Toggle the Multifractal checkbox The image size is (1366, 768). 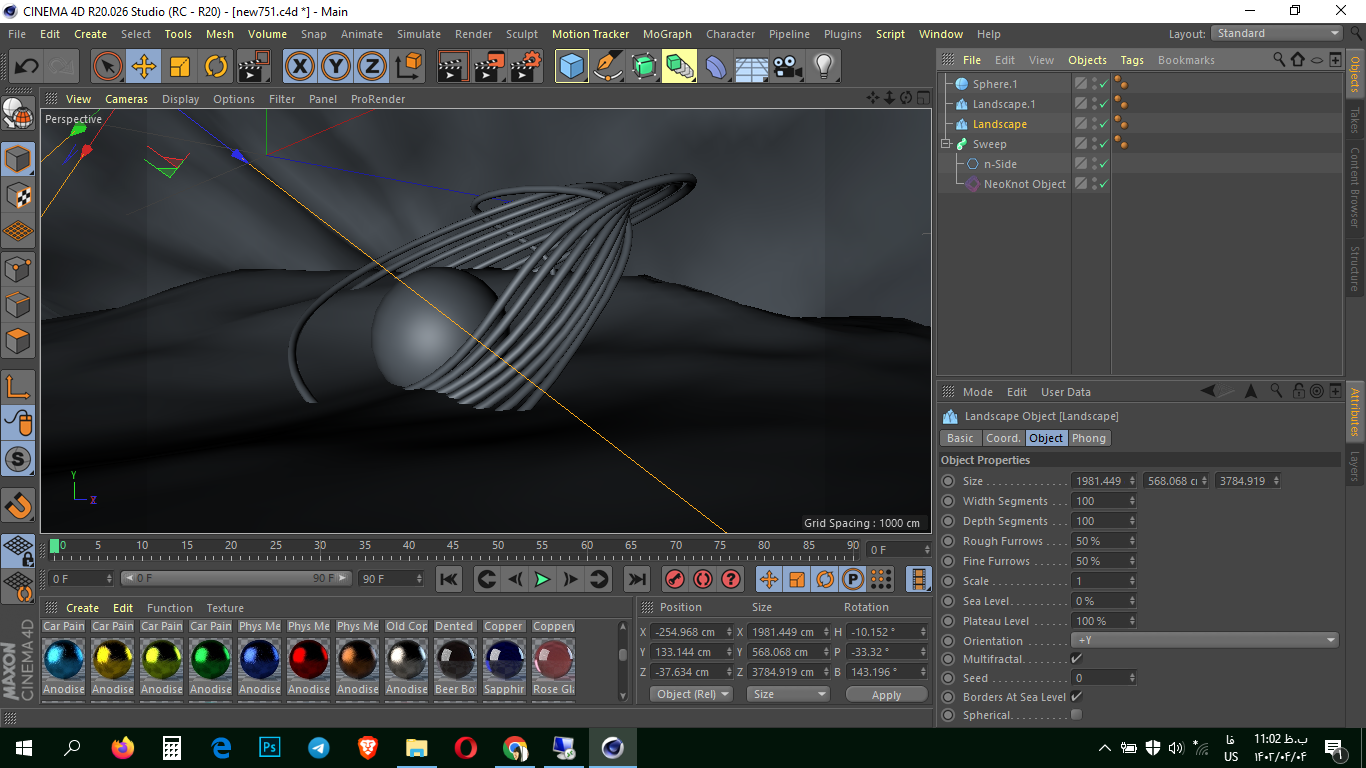[x=1076, y=659]
